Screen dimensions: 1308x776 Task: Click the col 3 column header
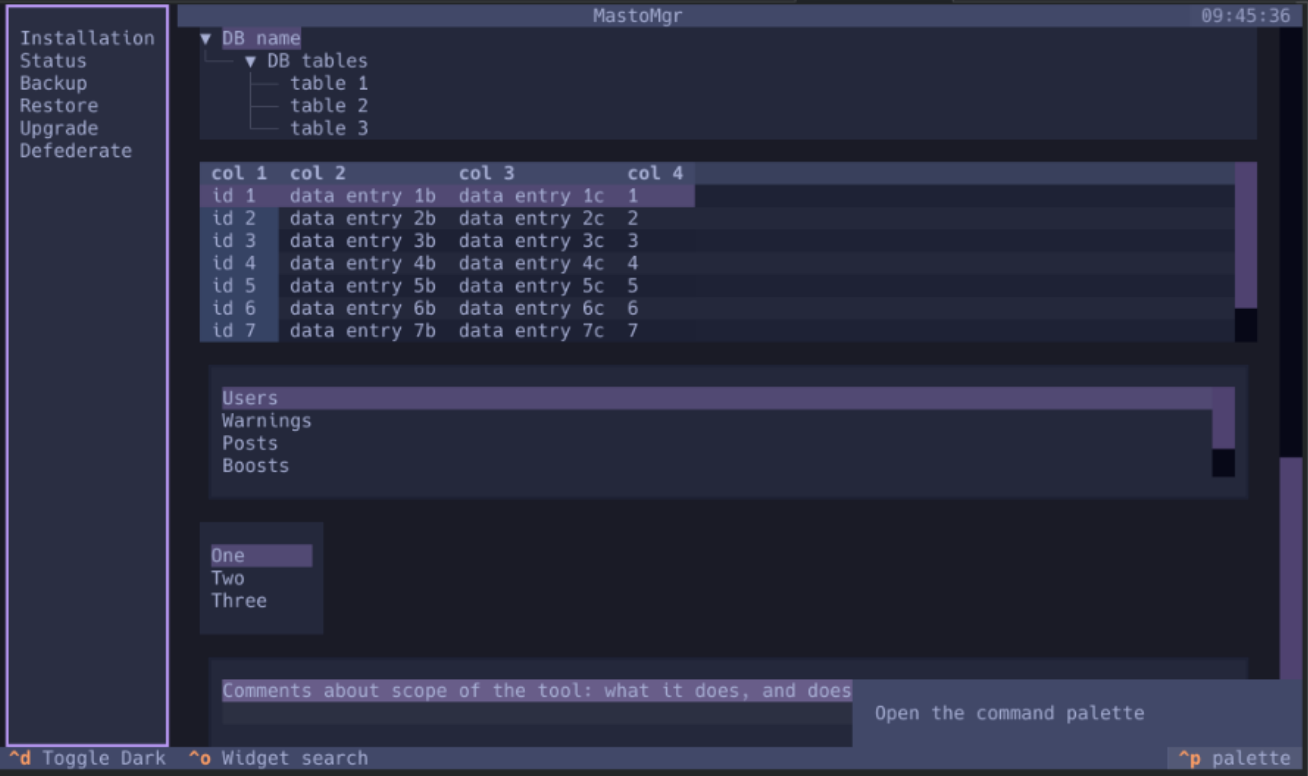point(487,174)
